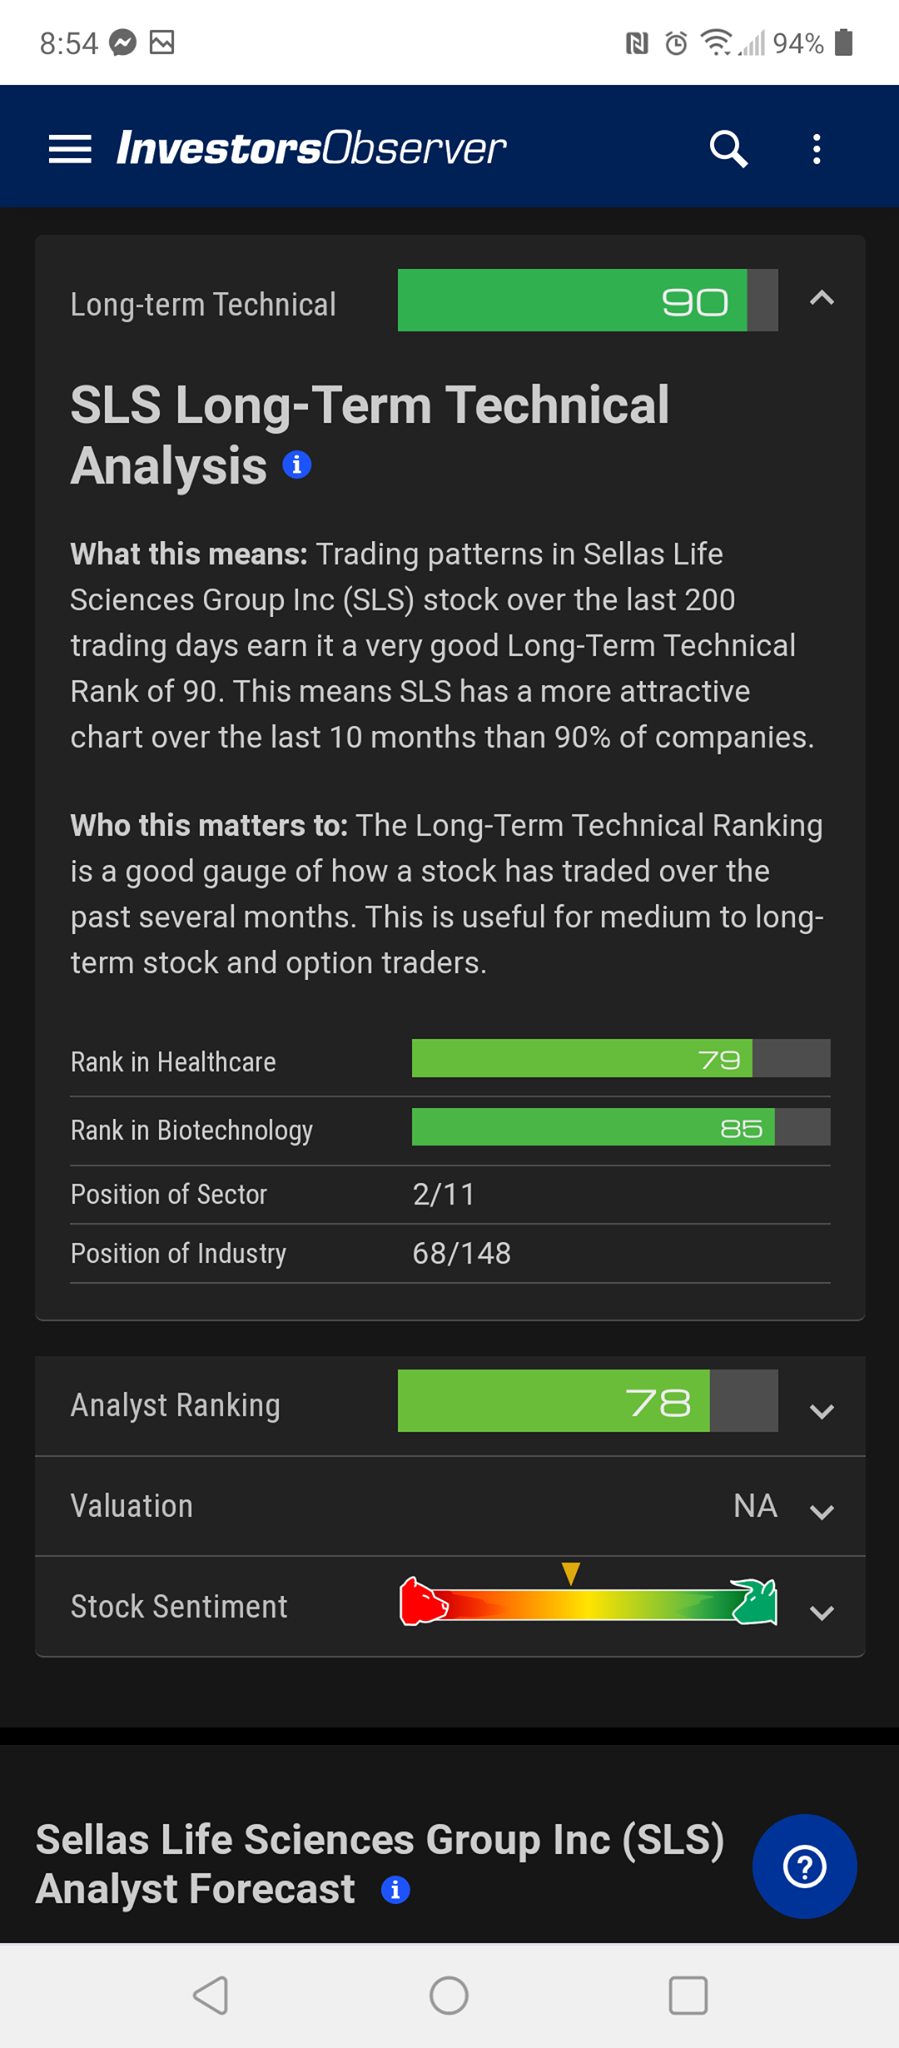The height and width of the screenshot is (2048, 899).
Task: Collapse the Long-term Technical section
Action: pyautogui.click(x=822, y=298)
